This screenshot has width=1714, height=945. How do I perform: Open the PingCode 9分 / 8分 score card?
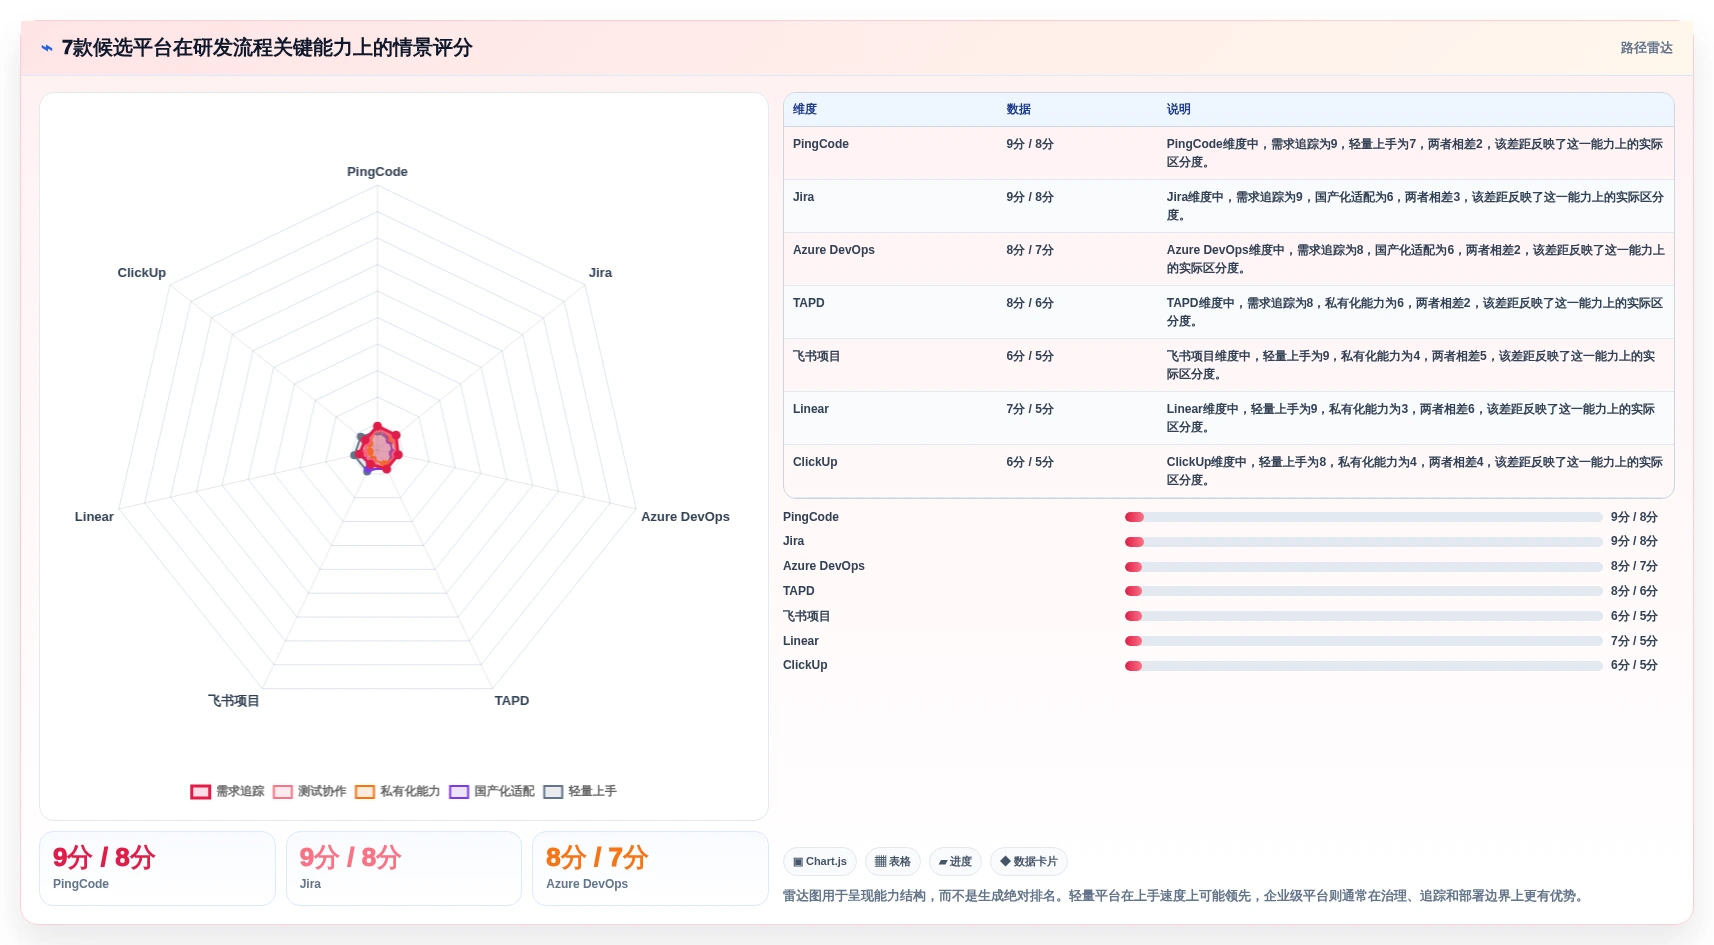157,868
